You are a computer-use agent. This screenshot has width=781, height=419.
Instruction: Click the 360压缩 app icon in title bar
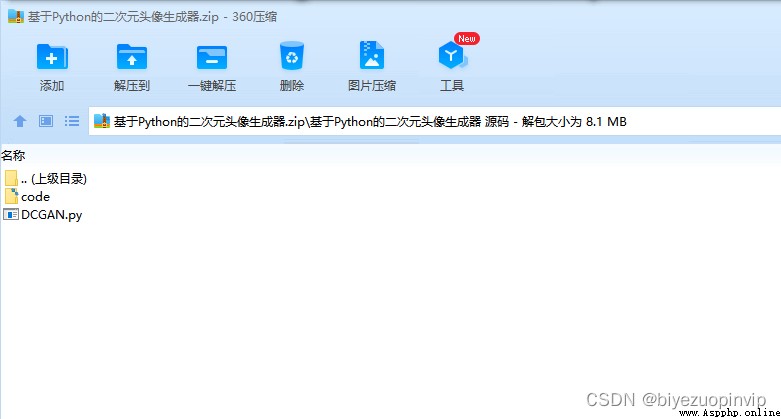click(16, 16)
